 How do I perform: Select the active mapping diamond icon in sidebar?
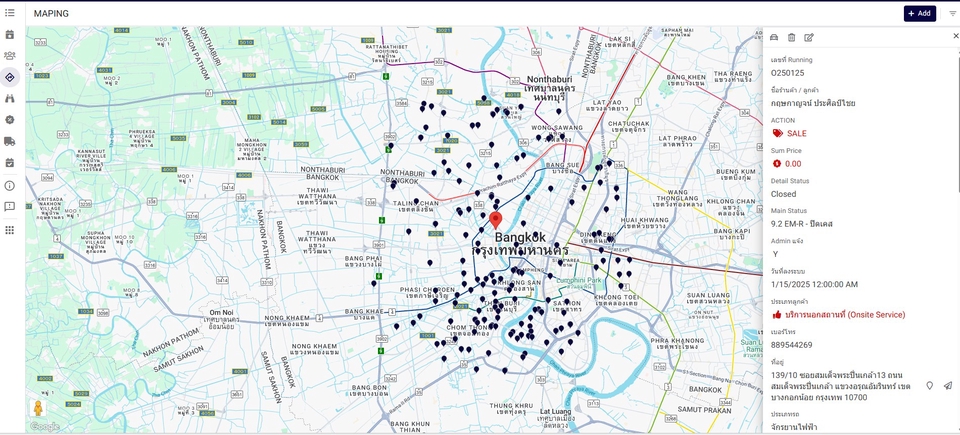[10, 77]
